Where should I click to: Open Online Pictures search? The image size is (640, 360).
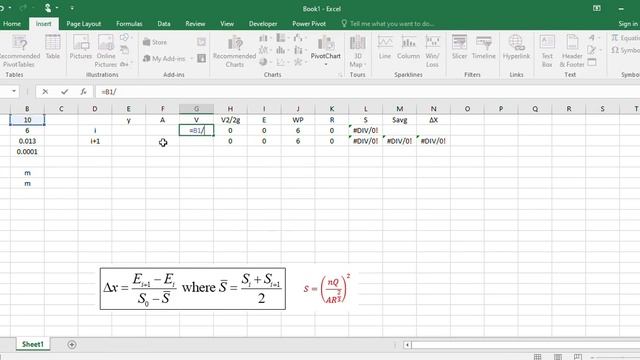click(106, 51)
